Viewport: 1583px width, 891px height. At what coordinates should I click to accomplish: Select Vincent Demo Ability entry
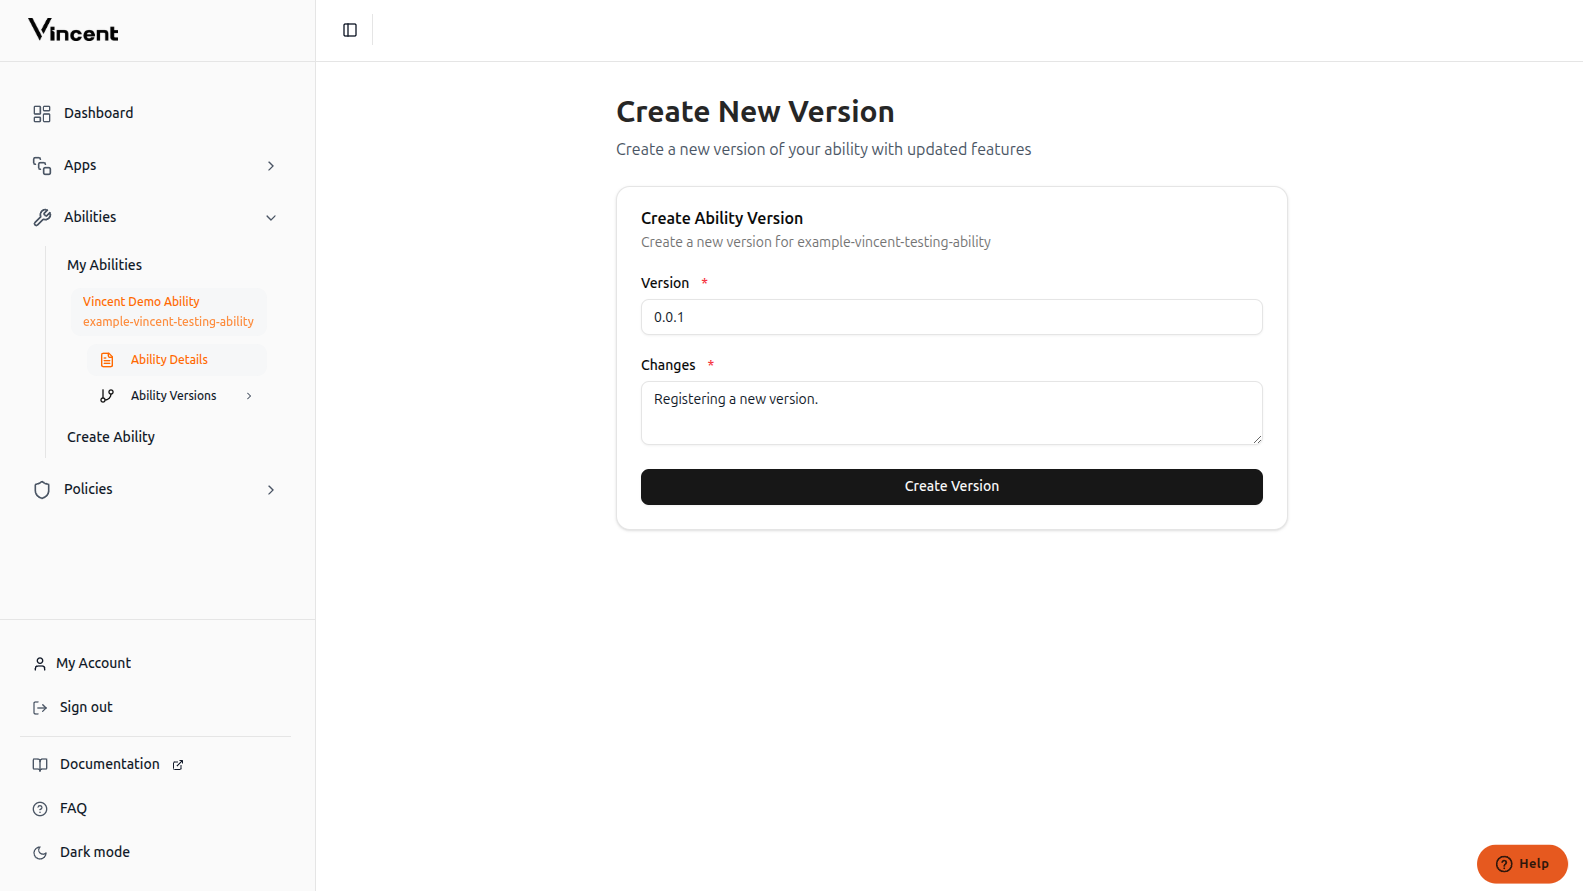[168, 312]
